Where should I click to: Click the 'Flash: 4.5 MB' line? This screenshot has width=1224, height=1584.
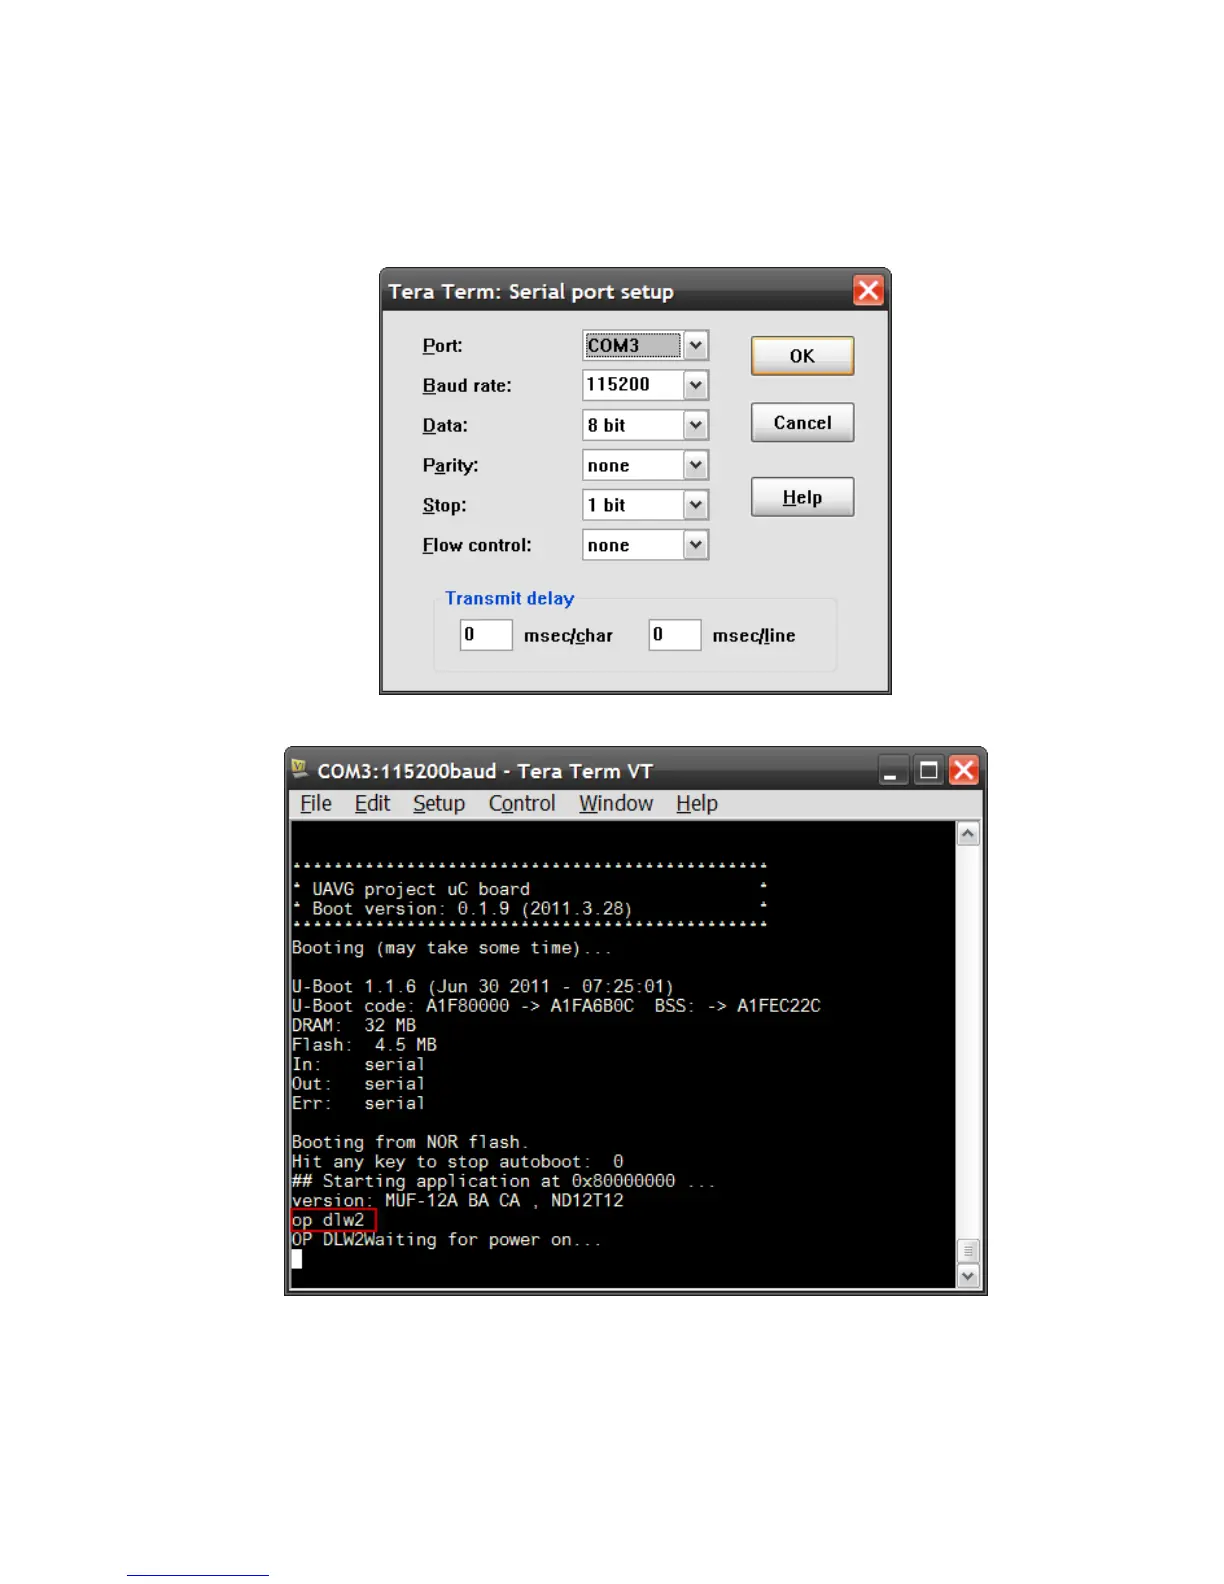pos(364,1045)
